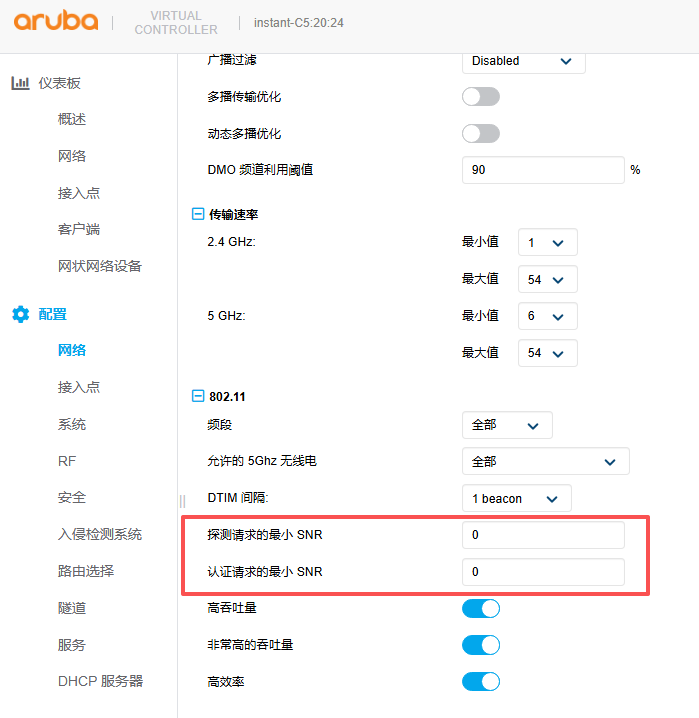Collapse the 802.11 section minus icon
This screenshot has width=699, height=718.
(x=197, y=396)
